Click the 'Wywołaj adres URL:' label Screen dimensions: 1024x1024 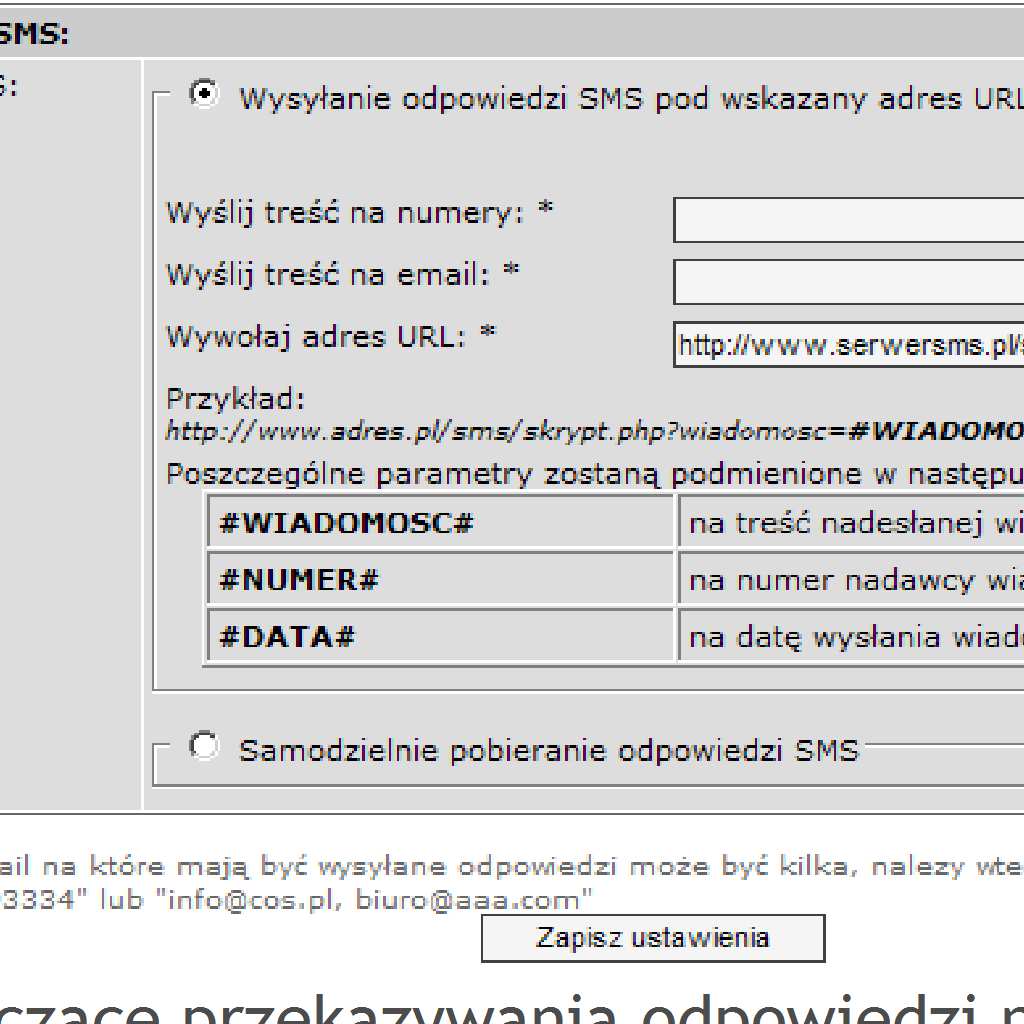(x=316, y=337)
